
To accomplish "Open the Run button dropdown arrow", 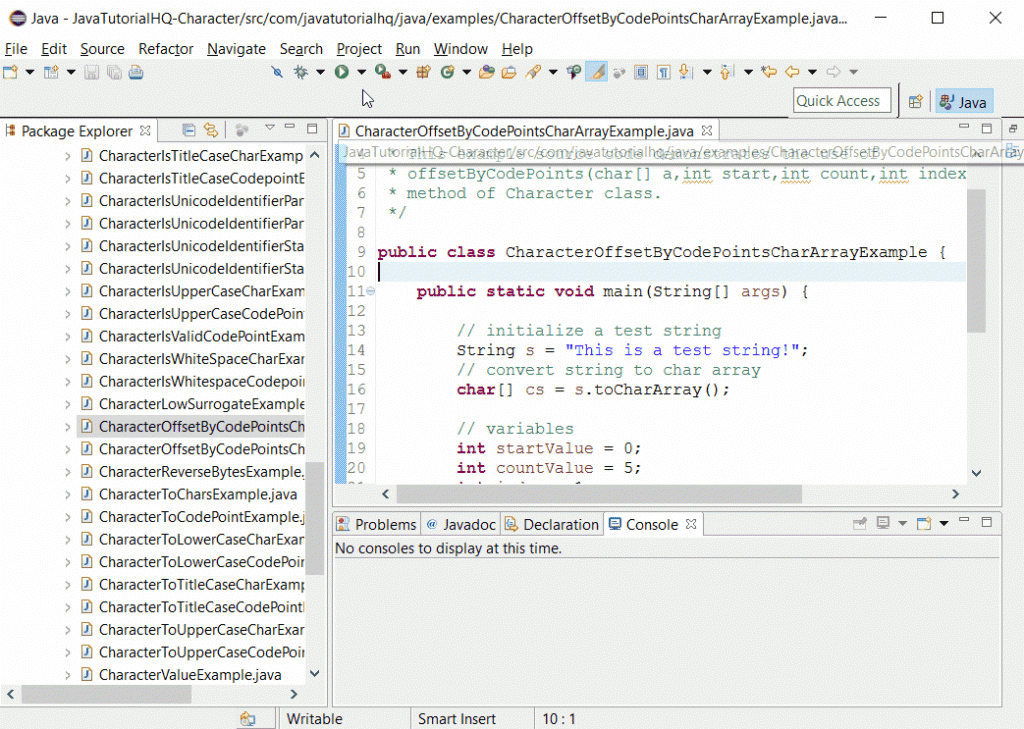I will (361, 72).
